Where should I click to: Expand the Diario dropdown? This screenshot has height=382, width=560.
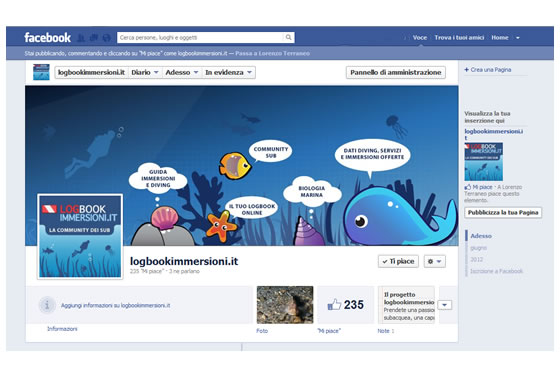coord(144,72)
